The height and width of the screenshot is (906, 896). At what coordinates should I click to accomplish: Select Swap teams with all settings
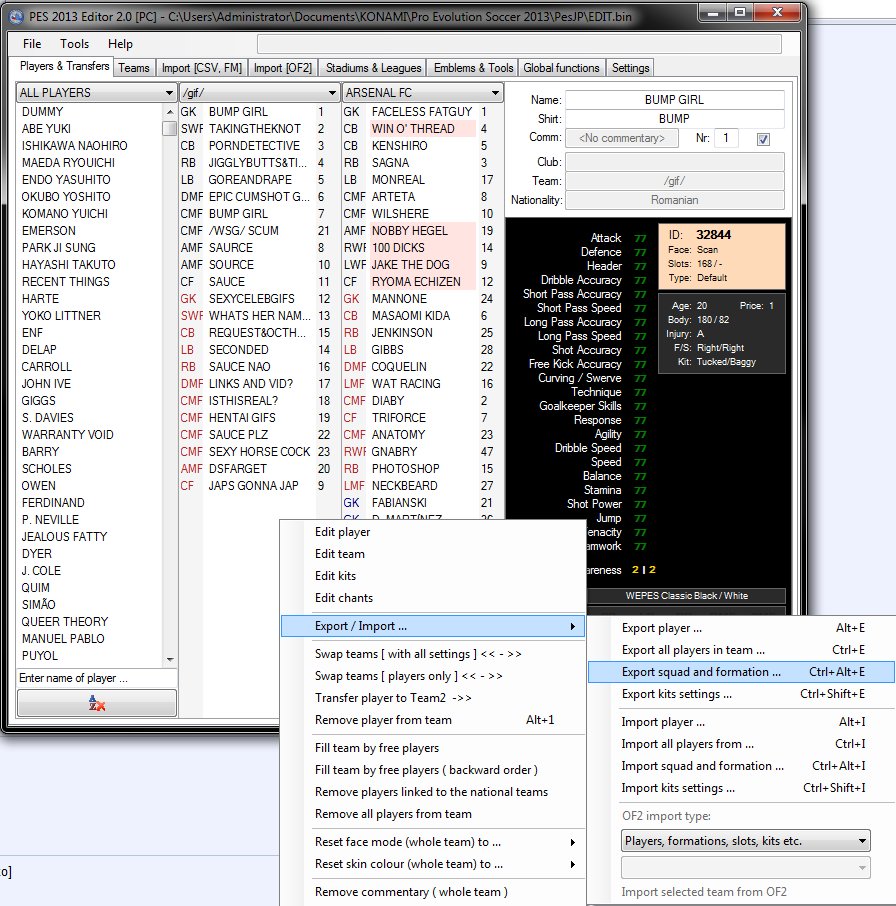point(433,653)
